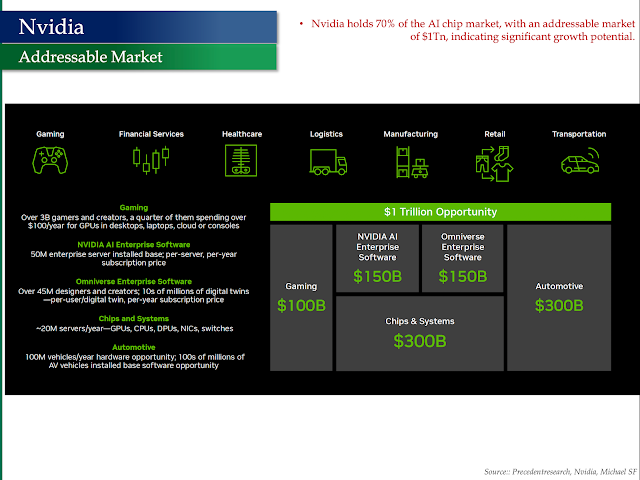The width and height of the screenshot is (640, 480).
Task: Click the Gaming $100B tile
Action: [301, 298]
